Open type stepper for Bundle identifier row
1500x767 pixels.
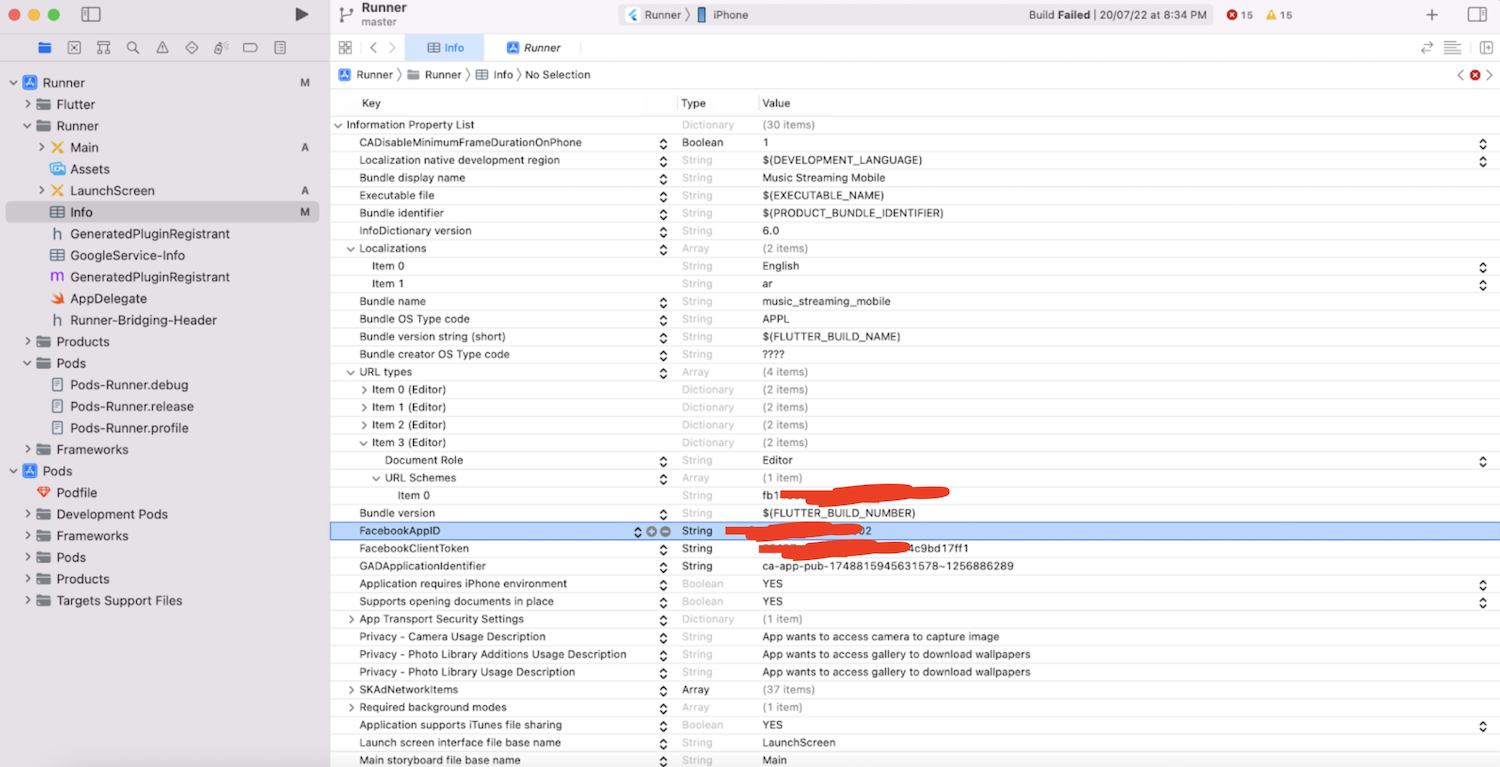(x=663, y=213)
